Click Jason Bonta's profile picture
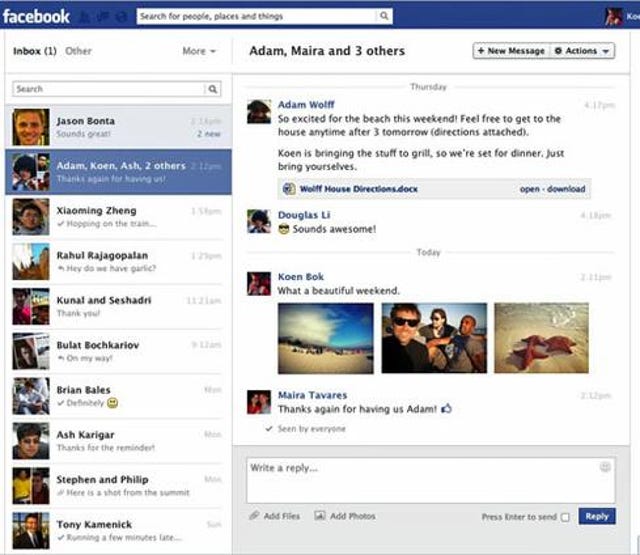The image size is (640, 555). (x=31, y=127)
